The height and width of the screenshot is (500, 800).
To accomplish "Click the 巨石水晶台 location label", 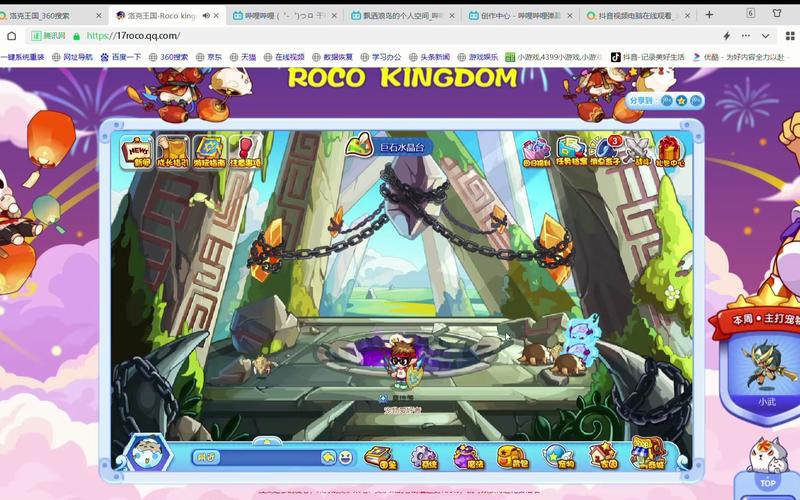I will point(402,148).
